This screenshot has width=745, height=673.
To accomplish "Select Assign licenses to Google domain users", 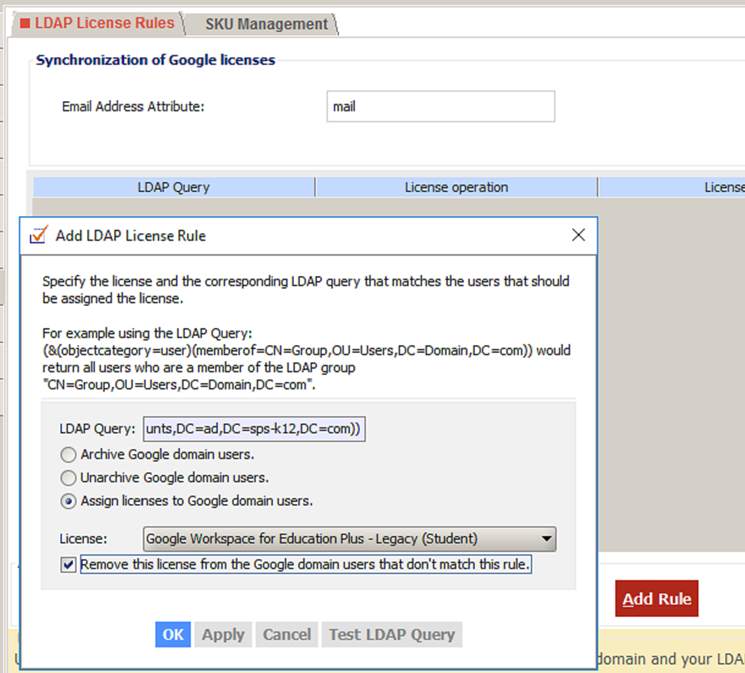I will (x=69, y=500).
